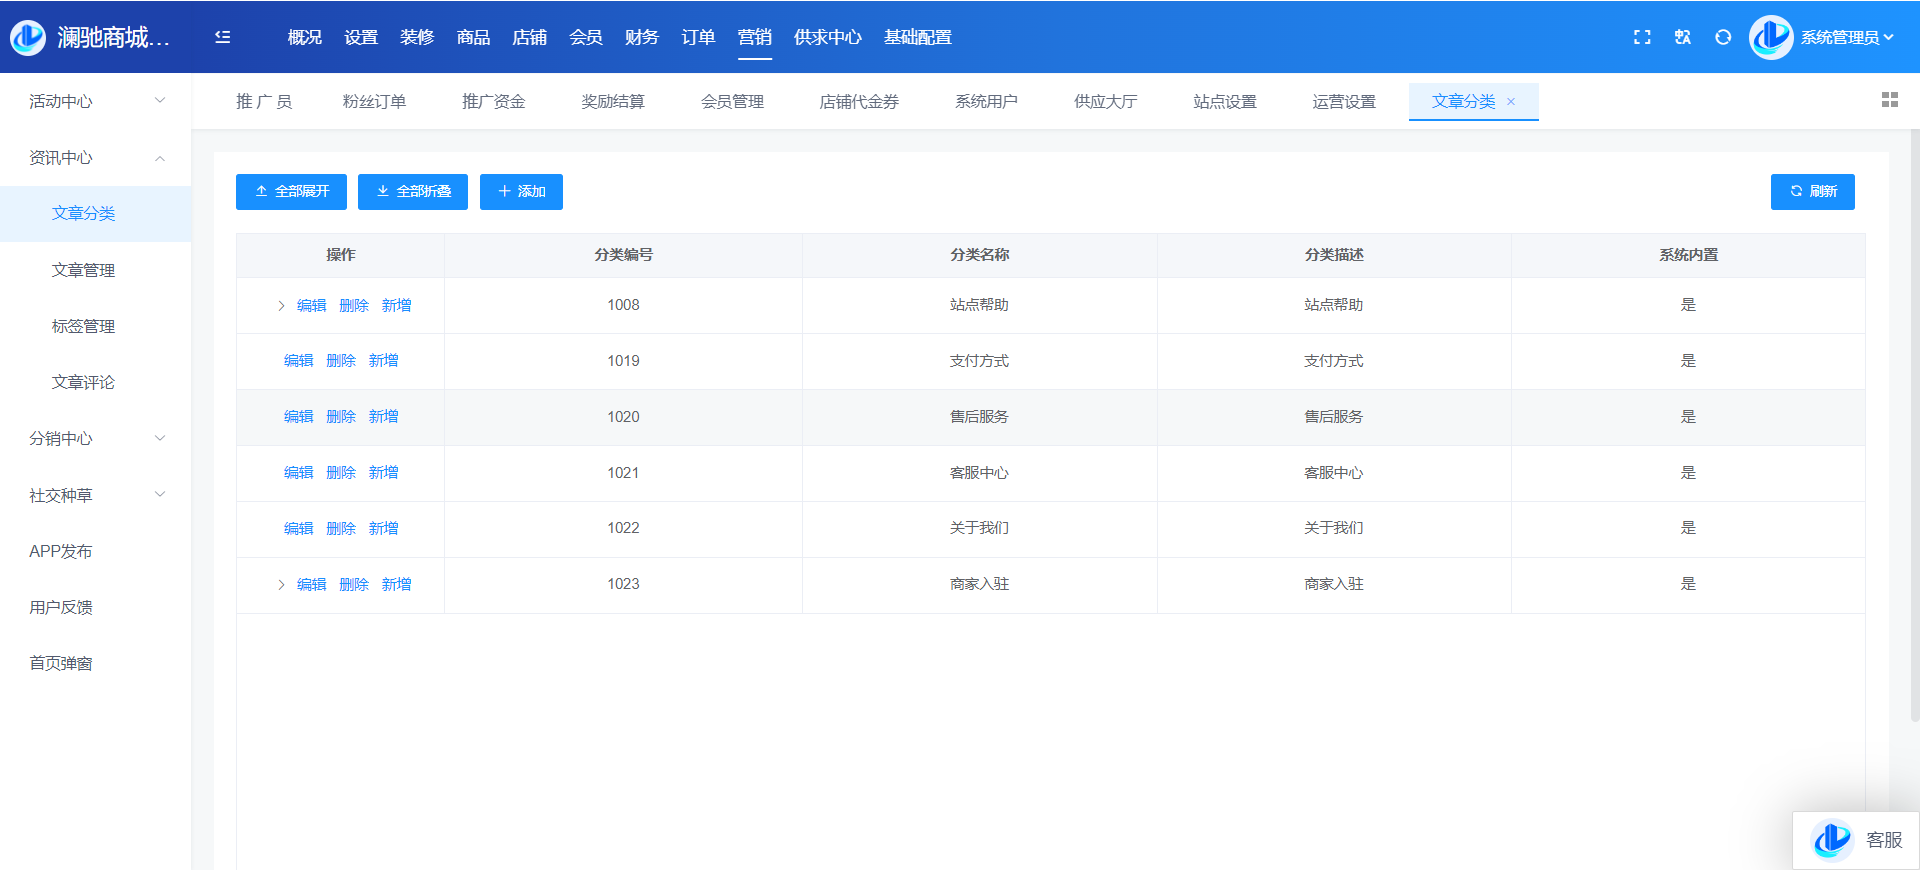This screenshot has width=1920, height=870.
Task: Click the sidebar collapse menu icon
Action: [x=223, y=37]
